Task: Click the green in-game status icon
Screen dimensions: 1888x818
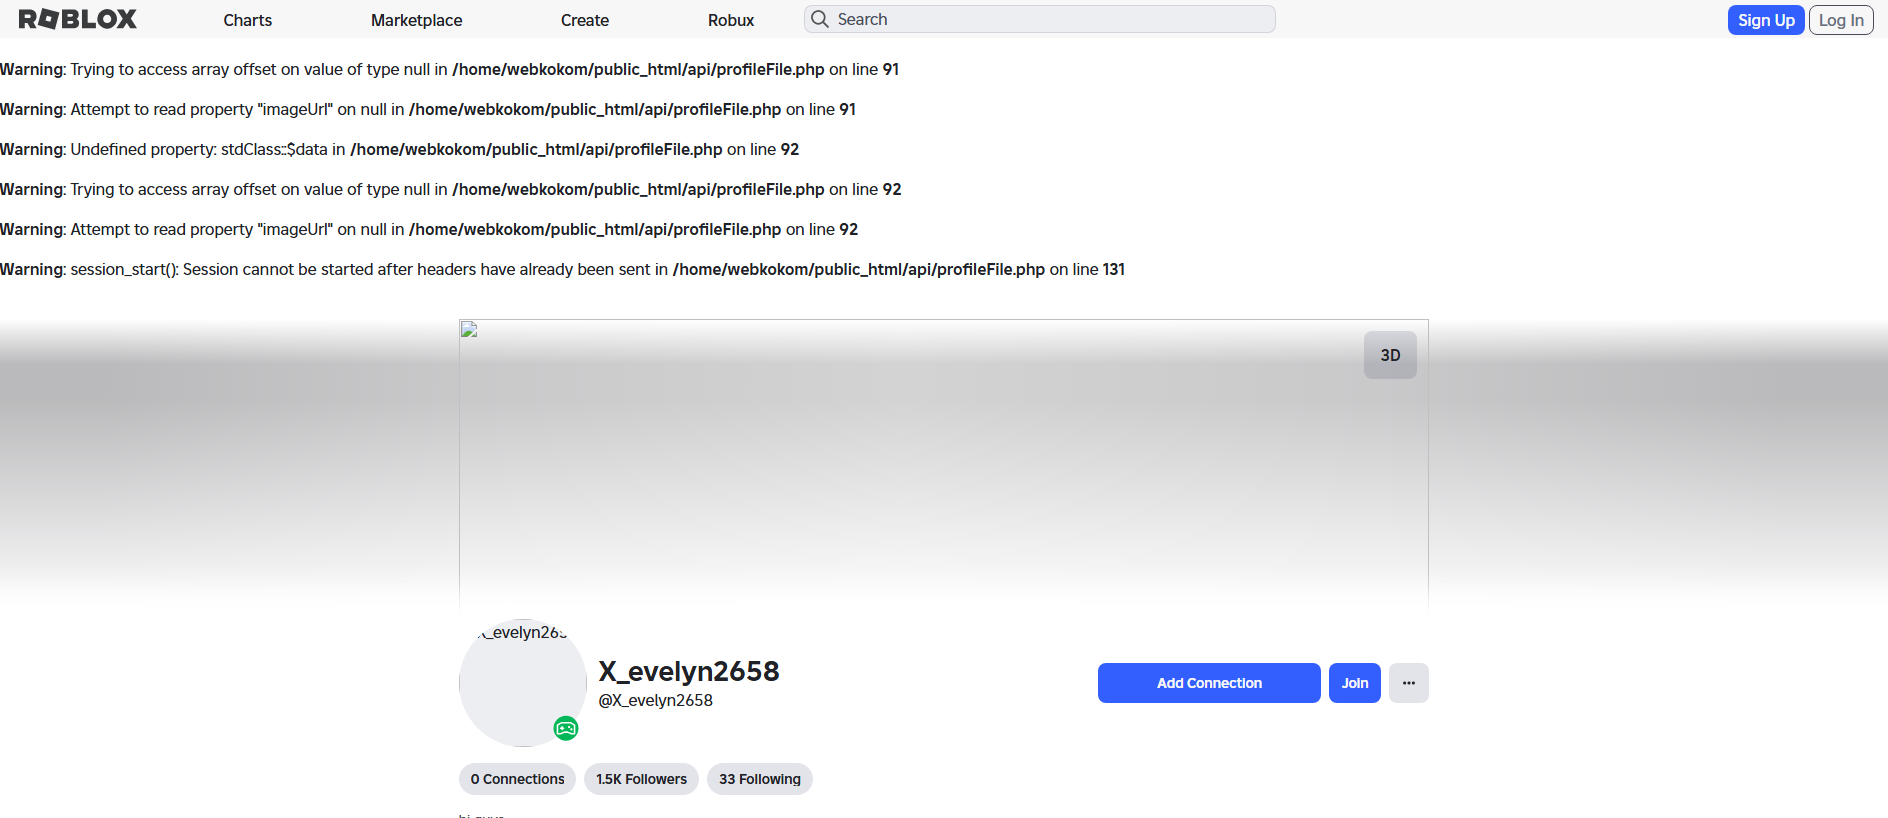Action: click(x=566, y=728)
